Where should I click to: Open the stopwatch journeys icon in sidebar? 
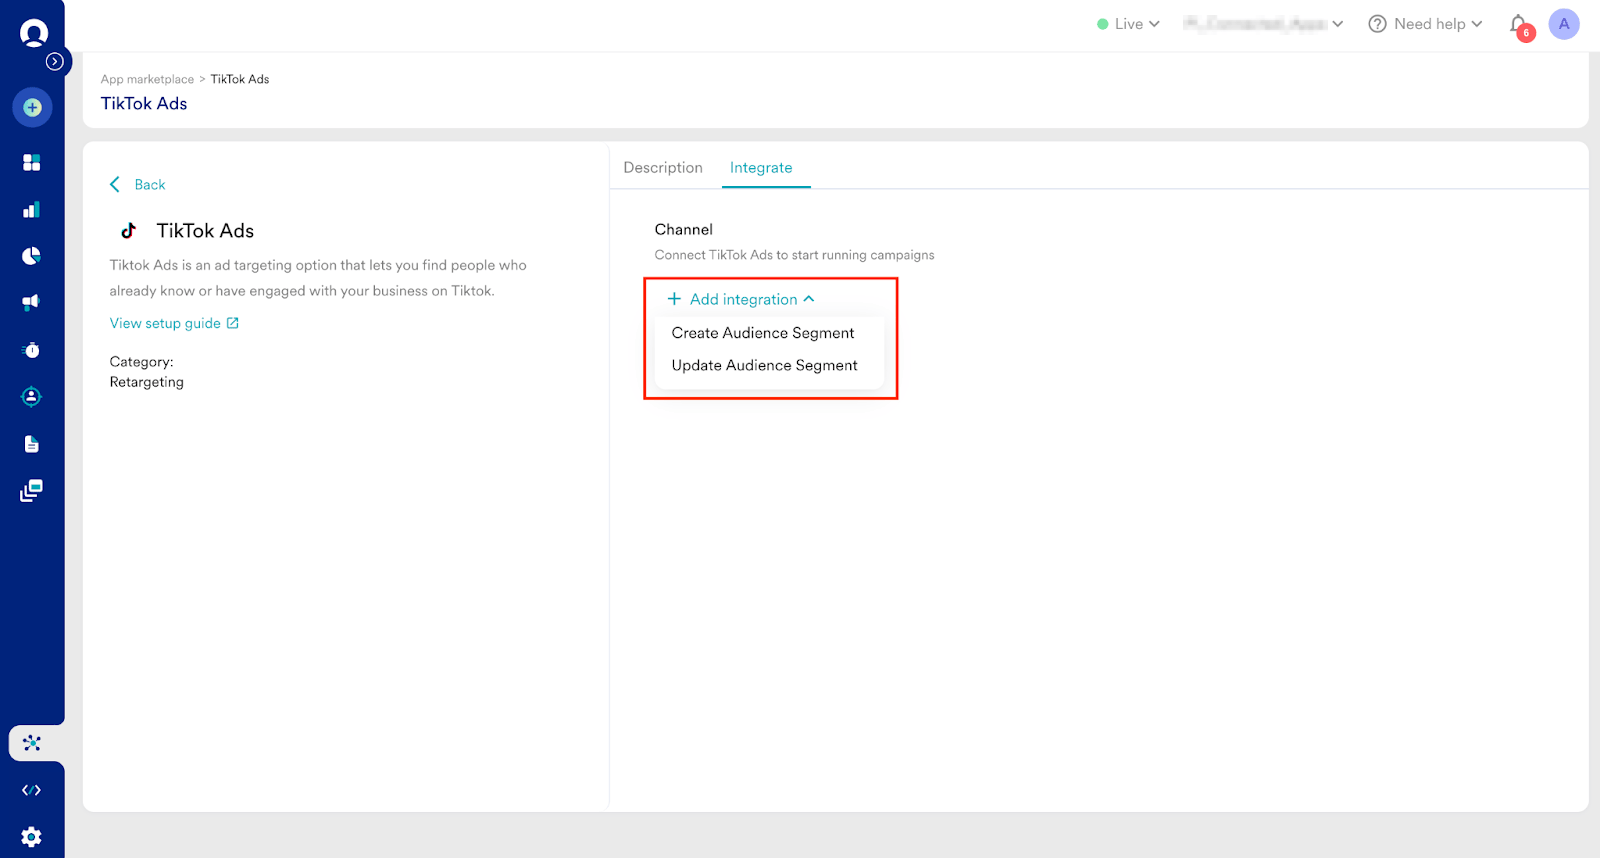pyautogui.click(x=32, y=350)
